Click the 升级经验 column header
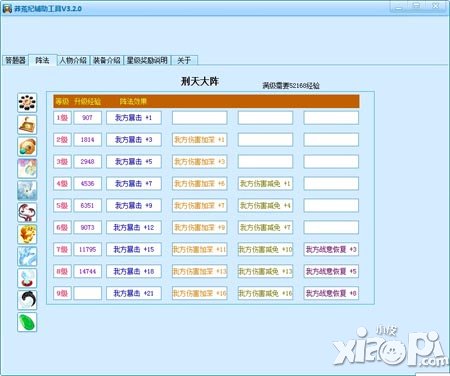This screenshot has width=450, height=376. pos(87,101)
